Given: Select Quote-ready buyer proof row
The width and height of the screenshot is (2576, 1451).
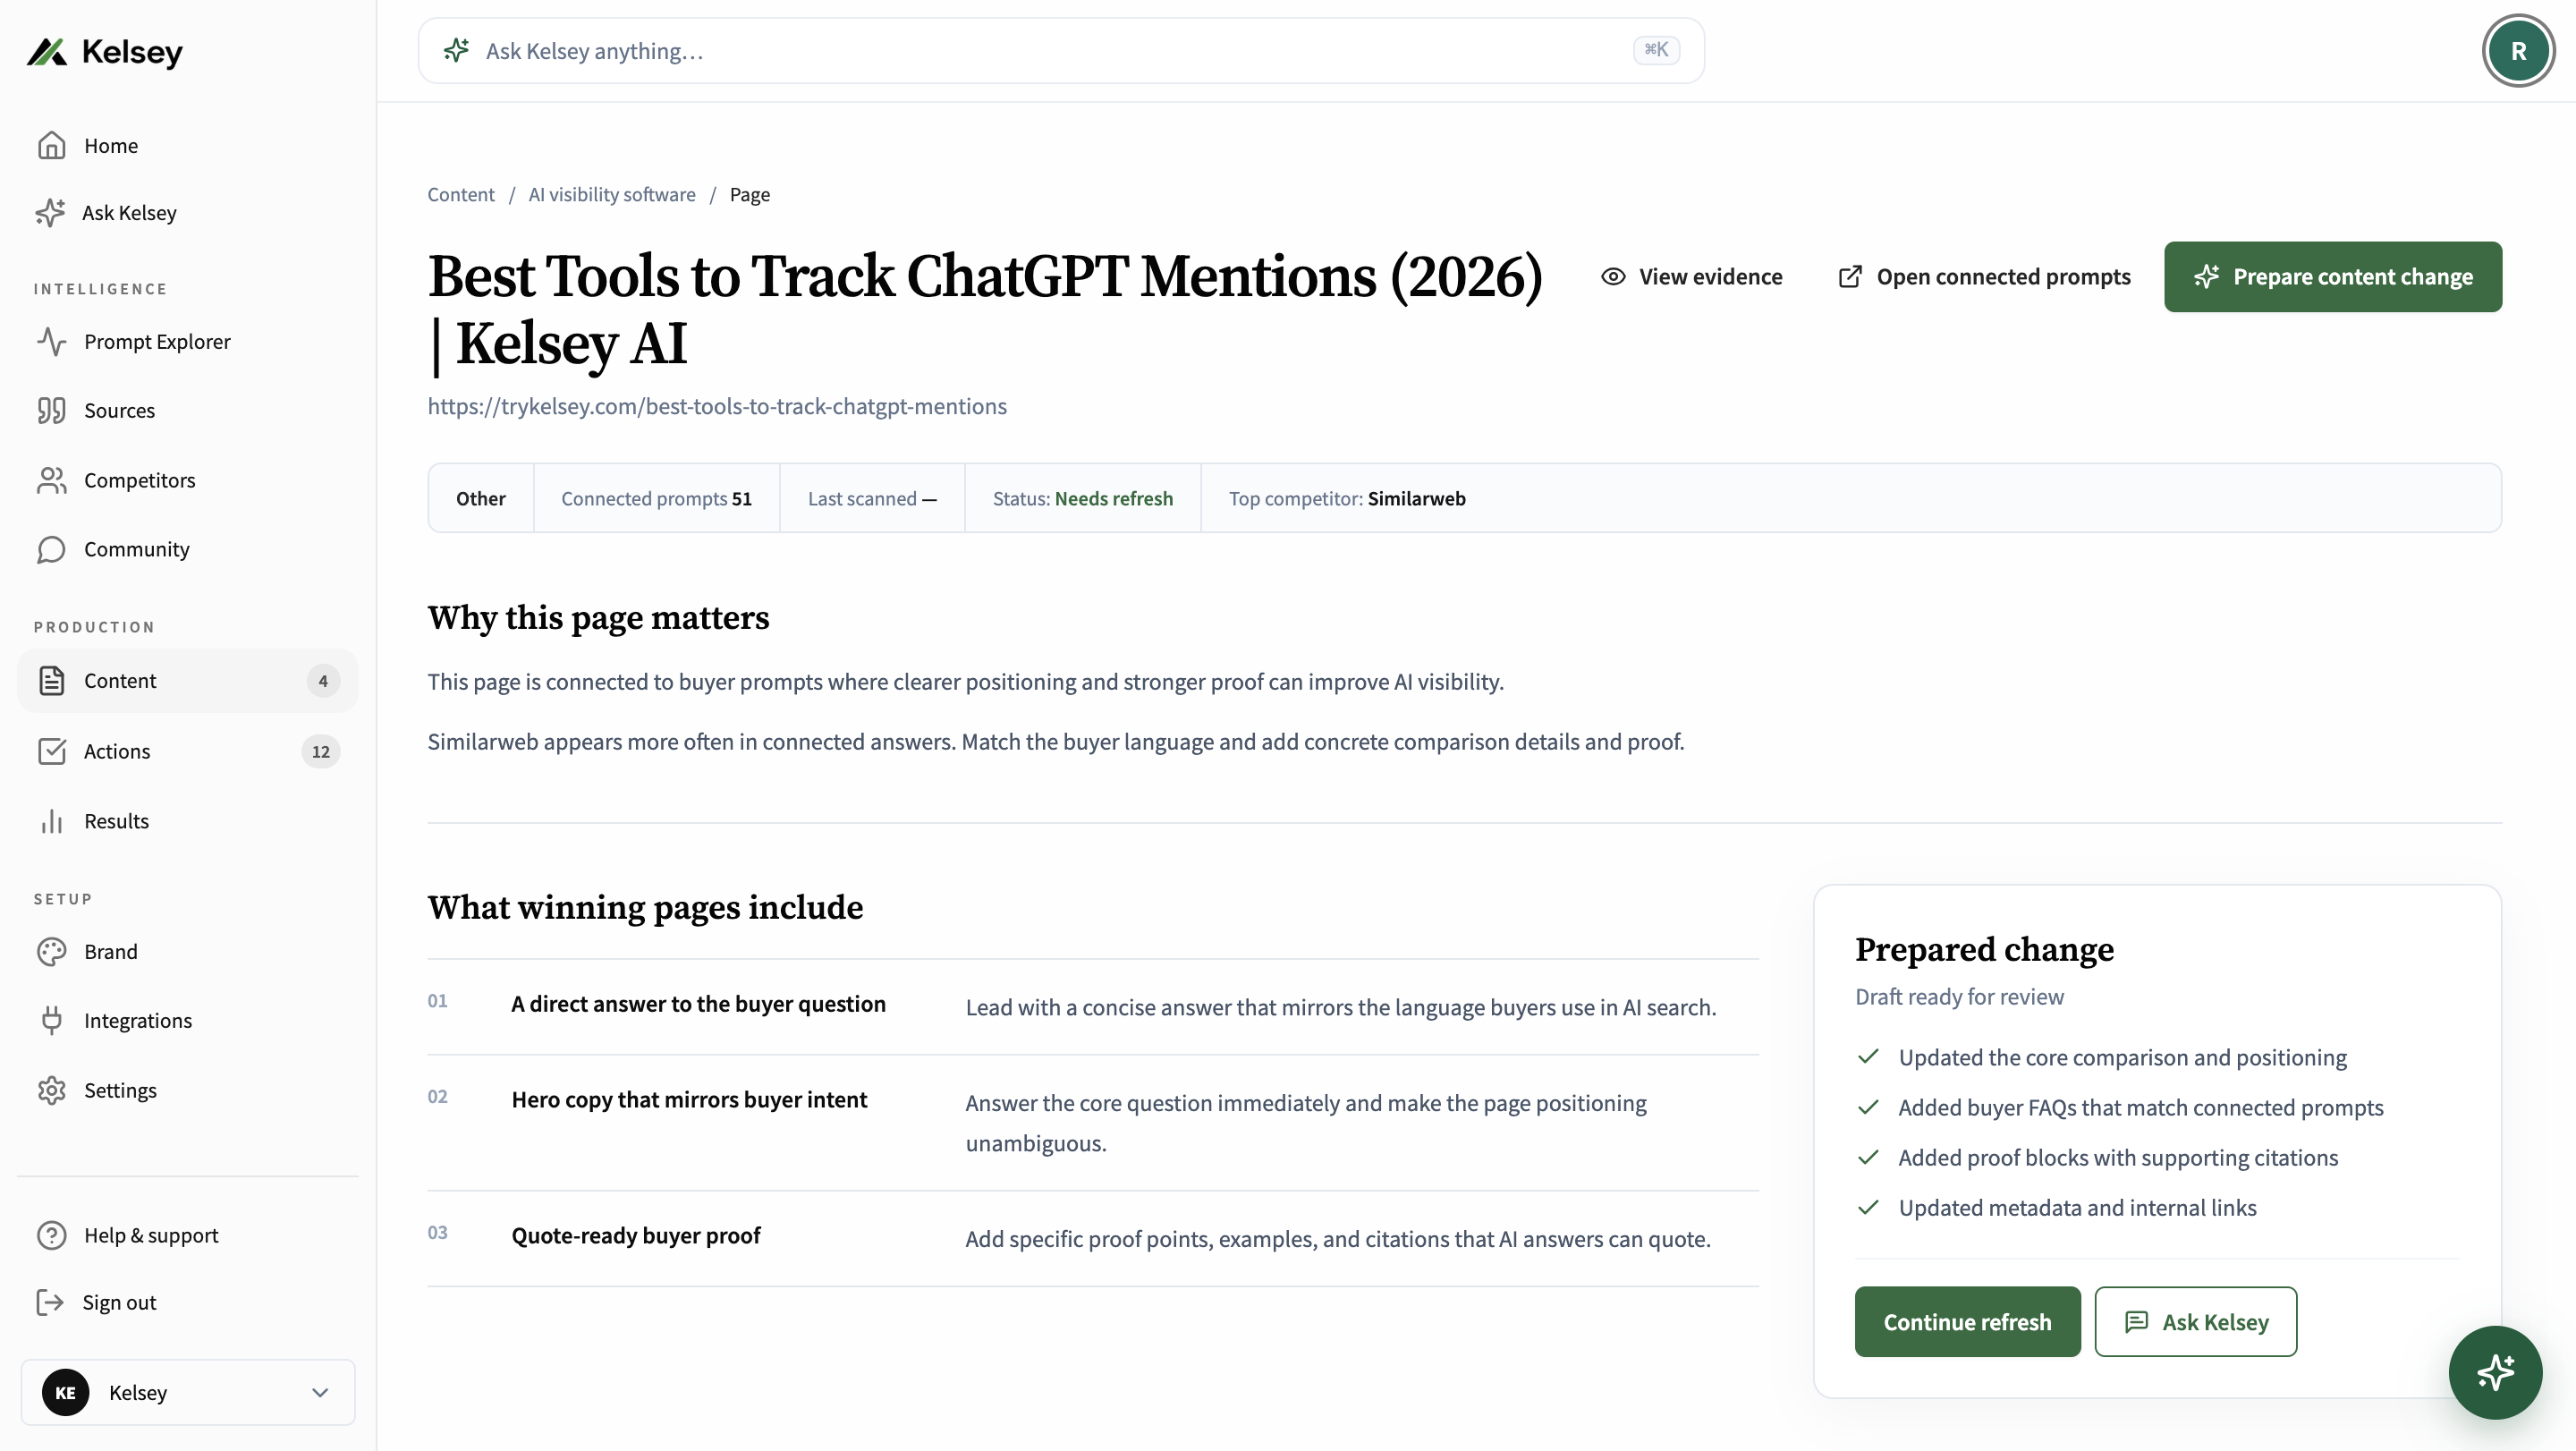Looking at the screenshot, I should (x=1093, y=1238).
